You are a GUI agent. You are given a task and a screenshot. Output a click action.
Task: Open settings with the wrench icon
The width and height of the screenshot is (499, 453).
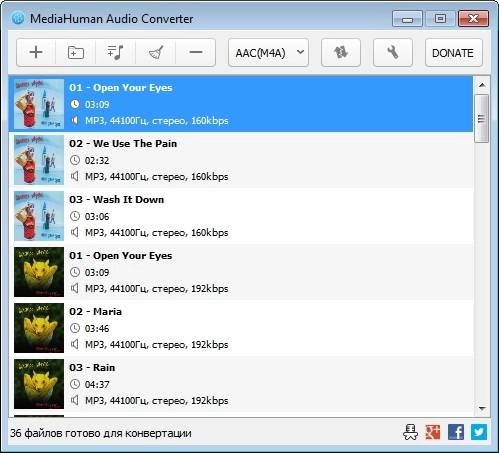pyautogui.click(x=393, y=53)
